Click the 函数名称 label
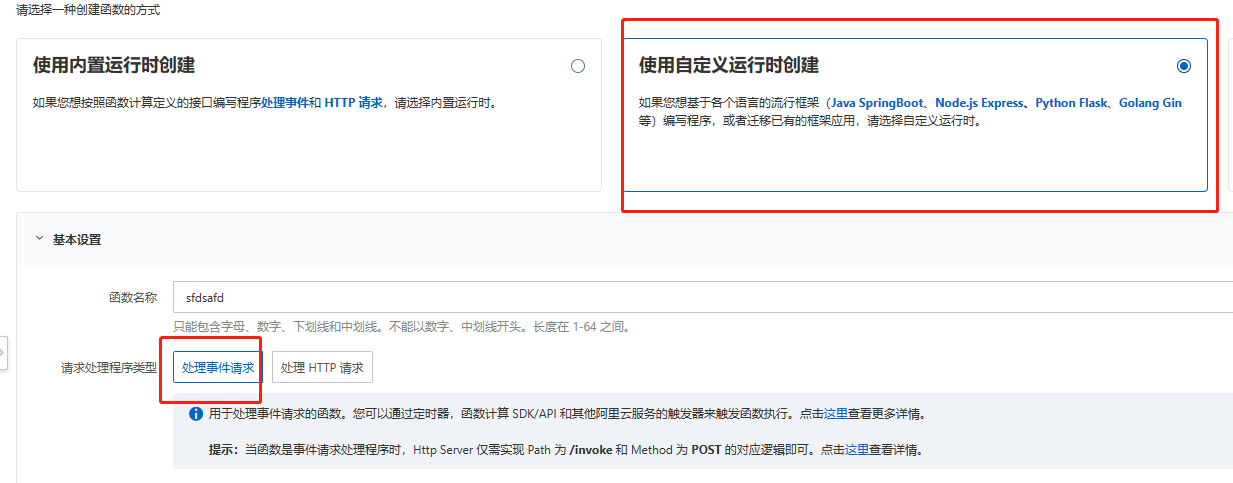The width and height of the screenshot is (1233, 483). (133, 297)
